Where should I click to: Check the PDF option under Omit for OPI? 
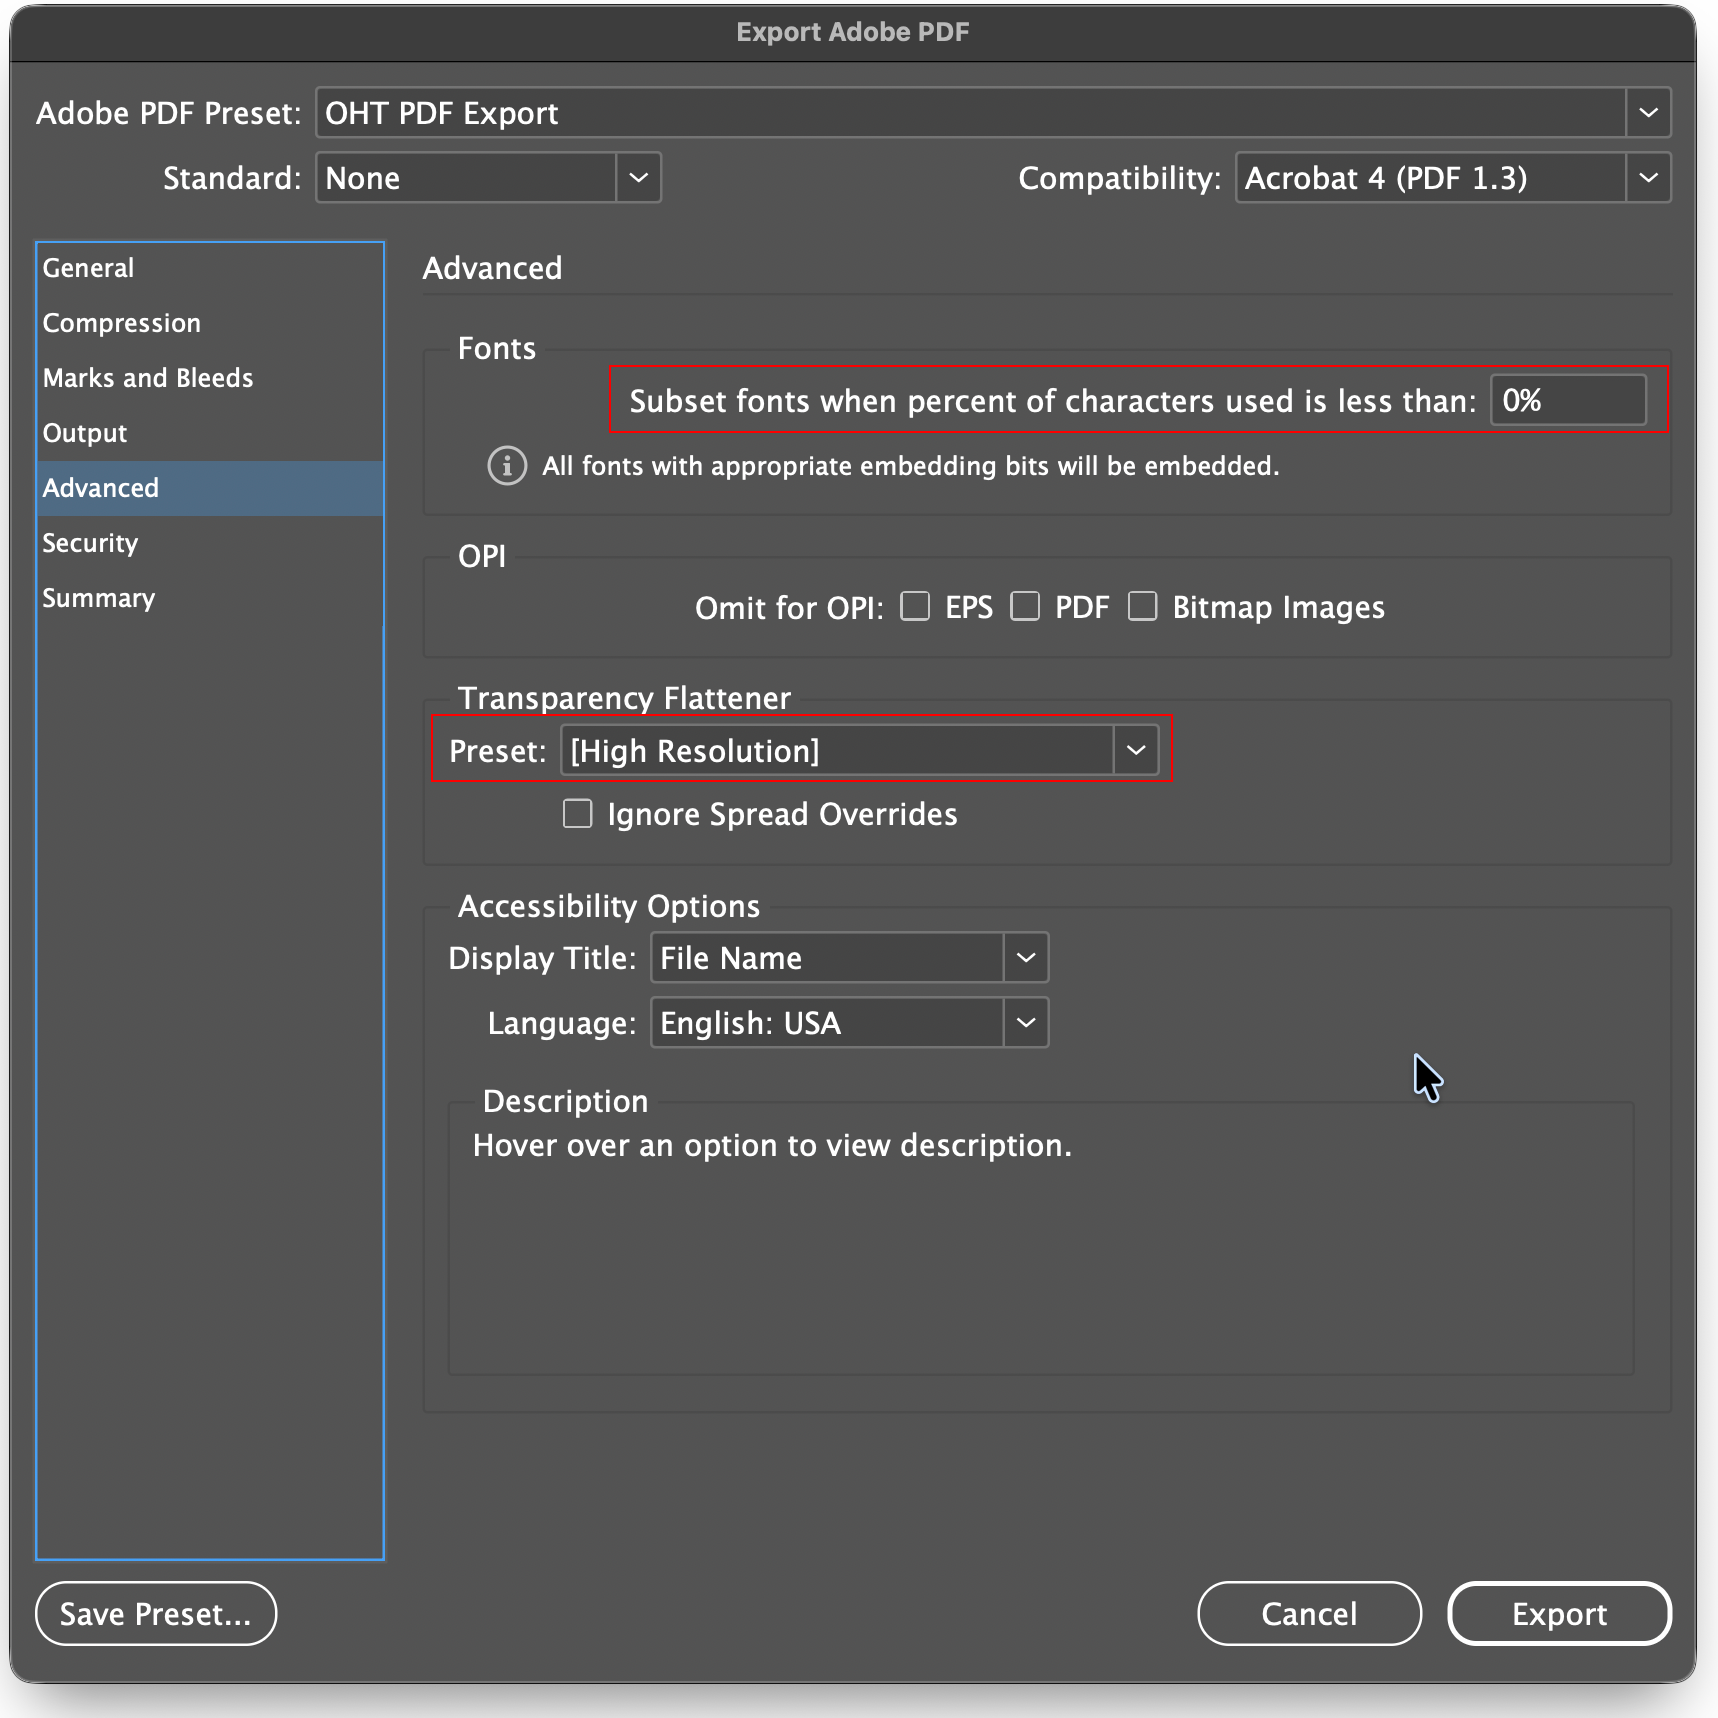(1025, 607)
